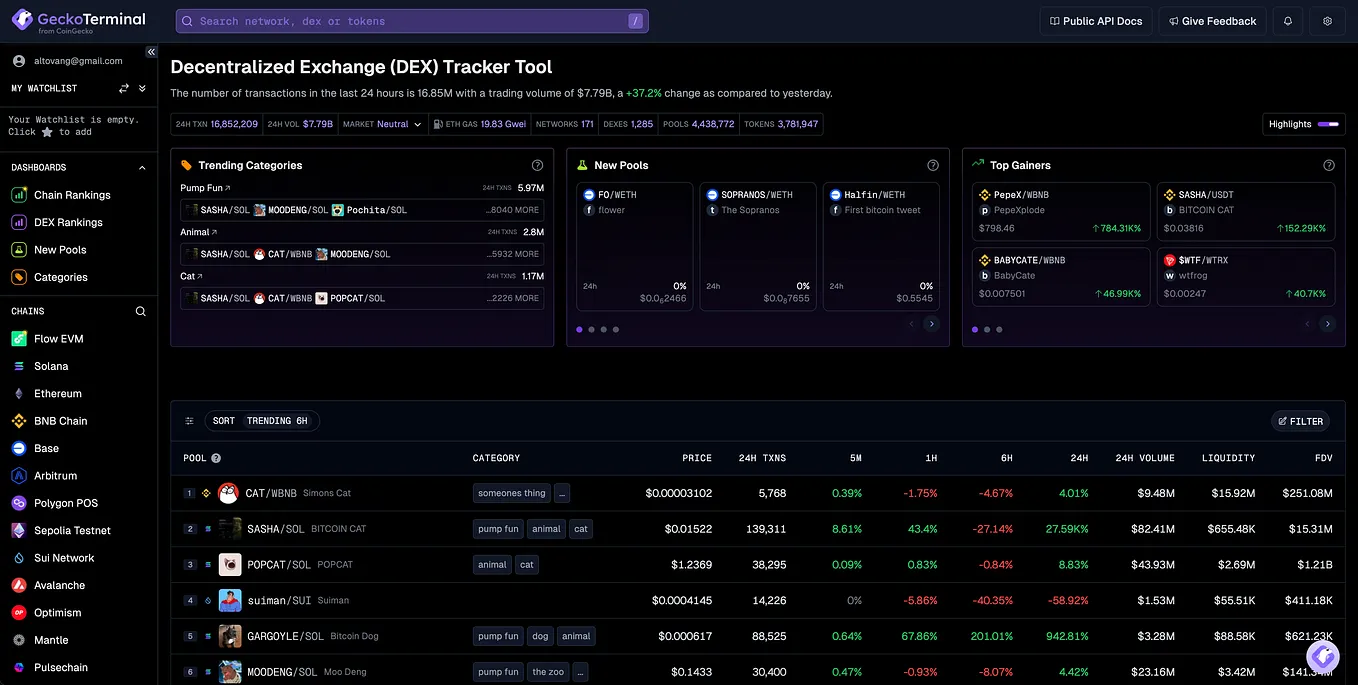1358x685 pixels.
Task: Click the GeckoTerminal logo
Action: tap(79, 21)
